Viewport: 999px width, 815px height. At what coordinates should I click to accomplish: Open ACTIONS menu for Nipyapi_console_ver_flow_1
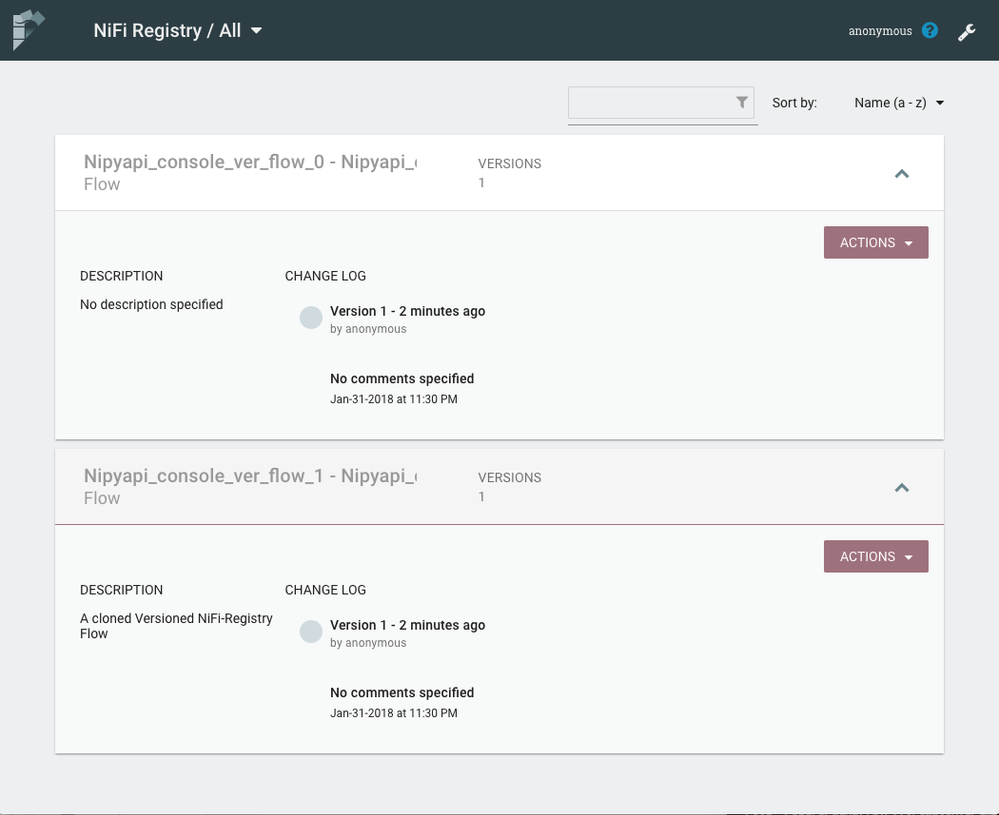(x=875, y=557)
